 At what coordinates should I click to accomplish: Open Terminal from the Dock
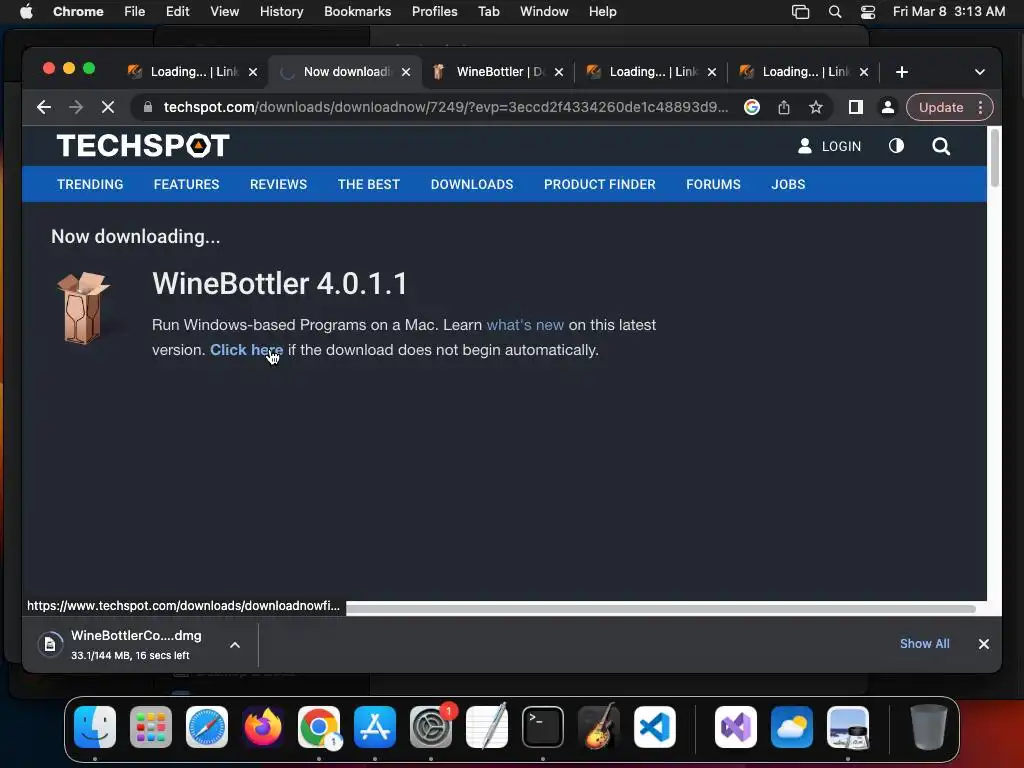[x=543, y=727]
